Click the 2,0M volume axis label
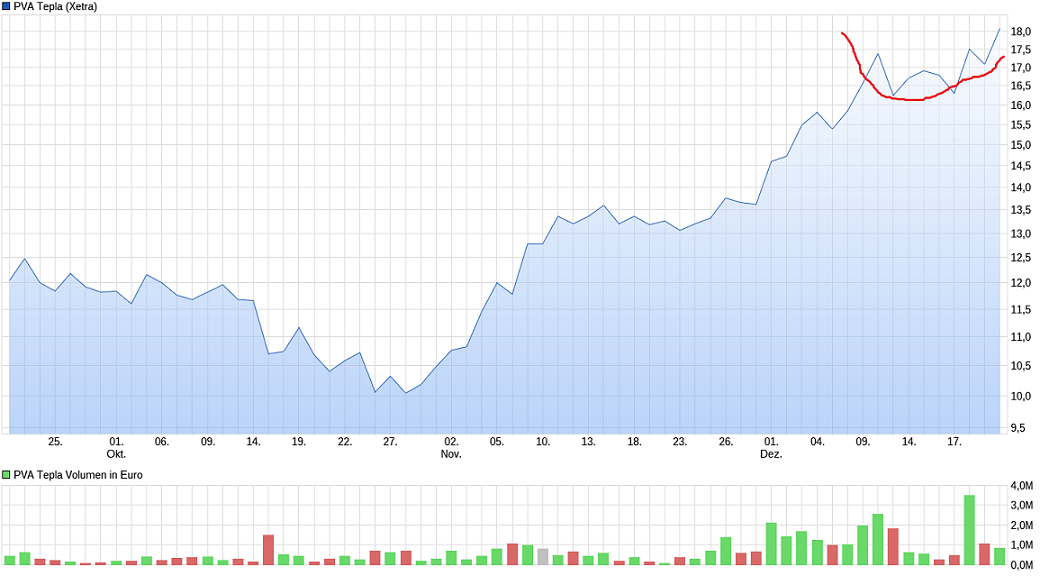The height and width of the screenshot is (576, 1049). pyautogui.click(x=1022, y=526)
